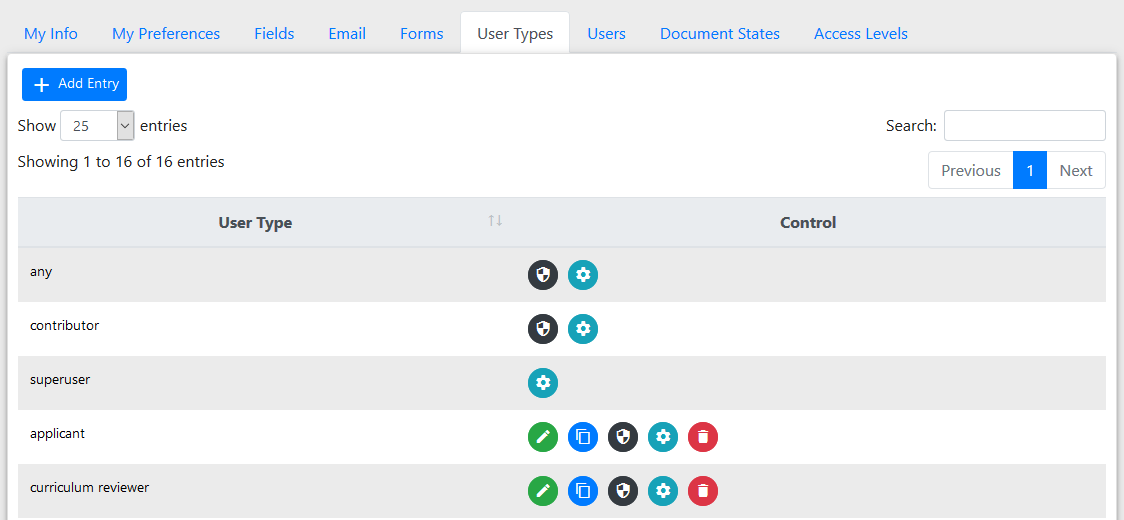This screenshot has height=520, width=1124.
Task: Delete the curriculum reviewer user type
Action: point(703,491)
